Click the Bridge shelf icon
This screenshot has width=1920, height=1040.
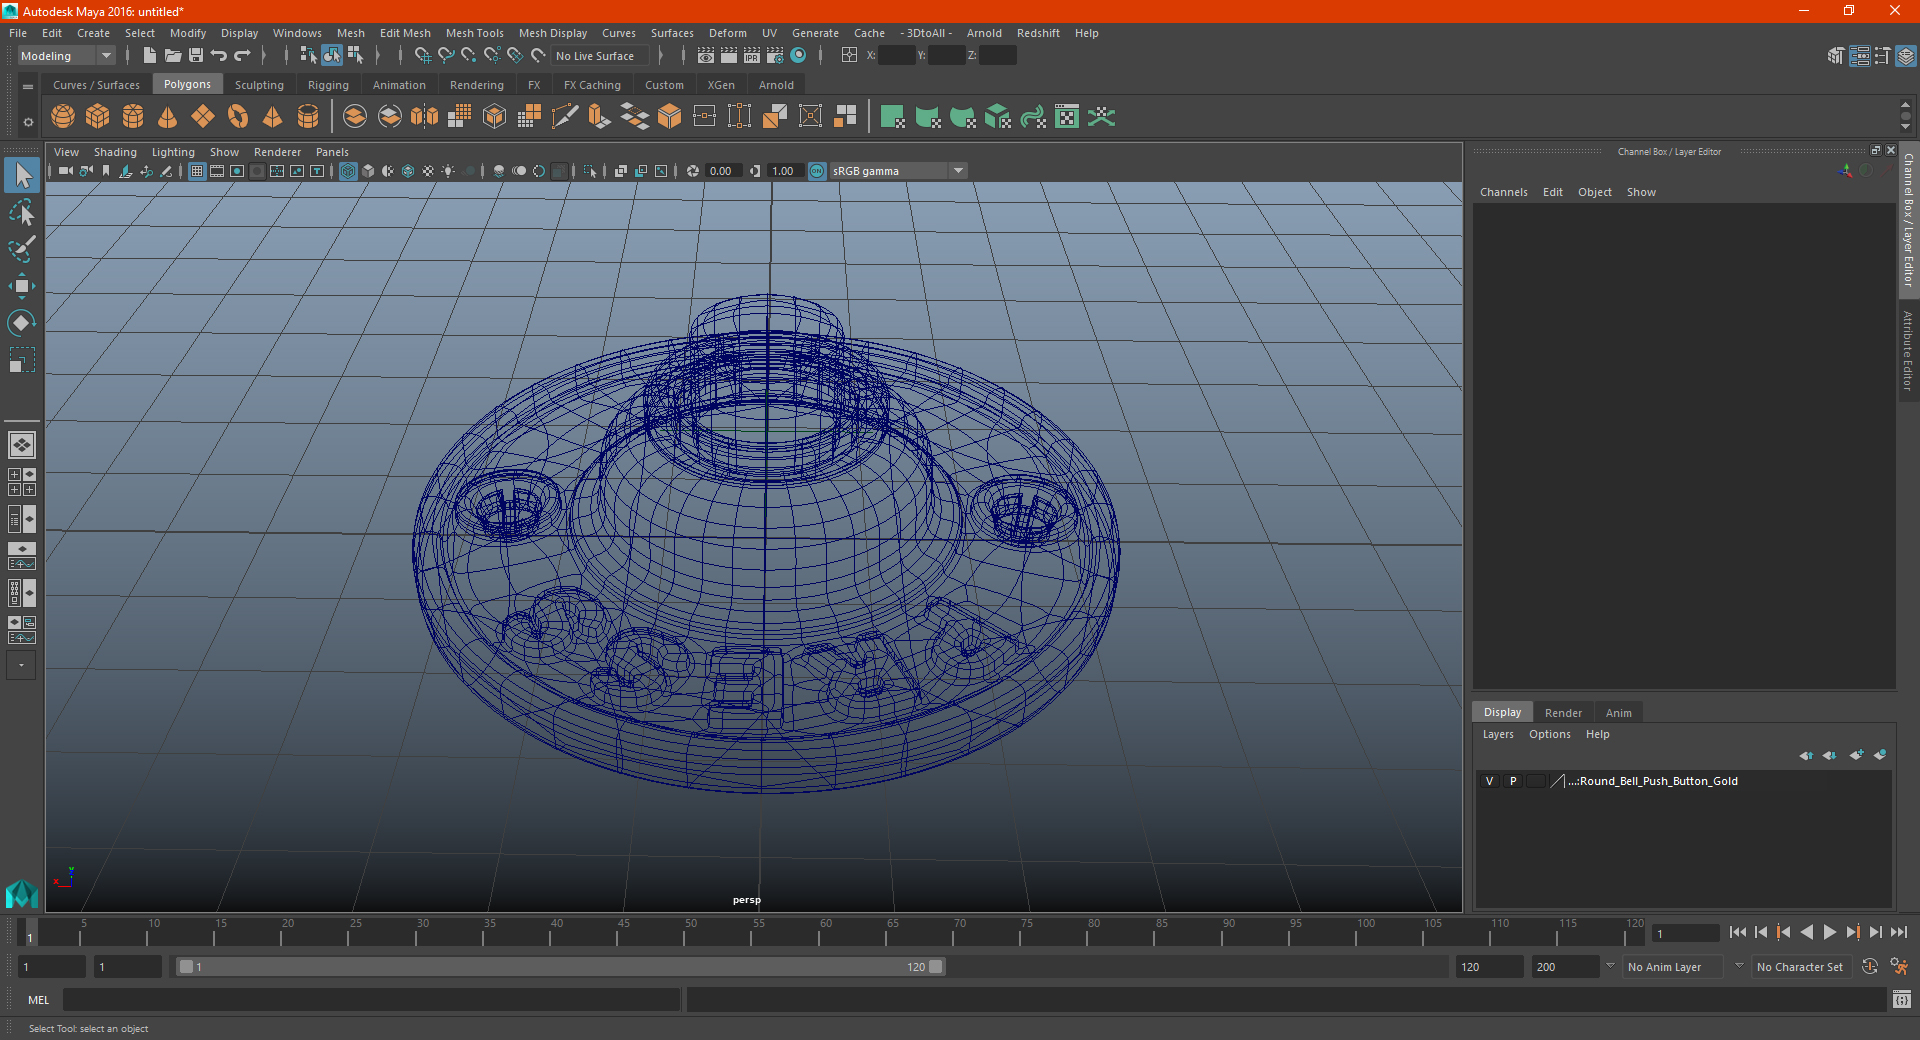click(x=635, y=117)
